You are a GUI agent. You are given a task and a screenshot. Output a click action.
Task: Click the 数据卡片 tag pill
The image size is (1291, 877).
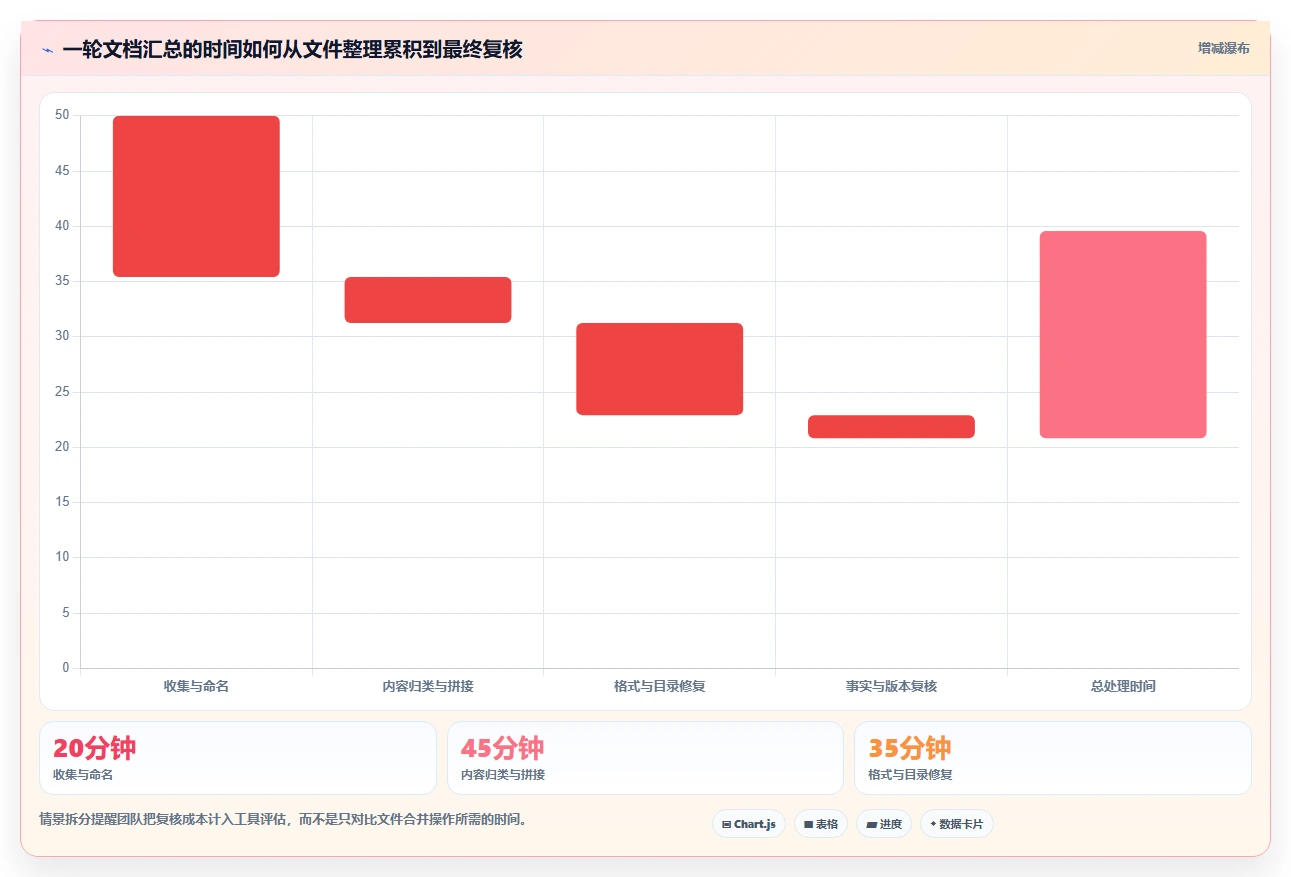[957, 824]
